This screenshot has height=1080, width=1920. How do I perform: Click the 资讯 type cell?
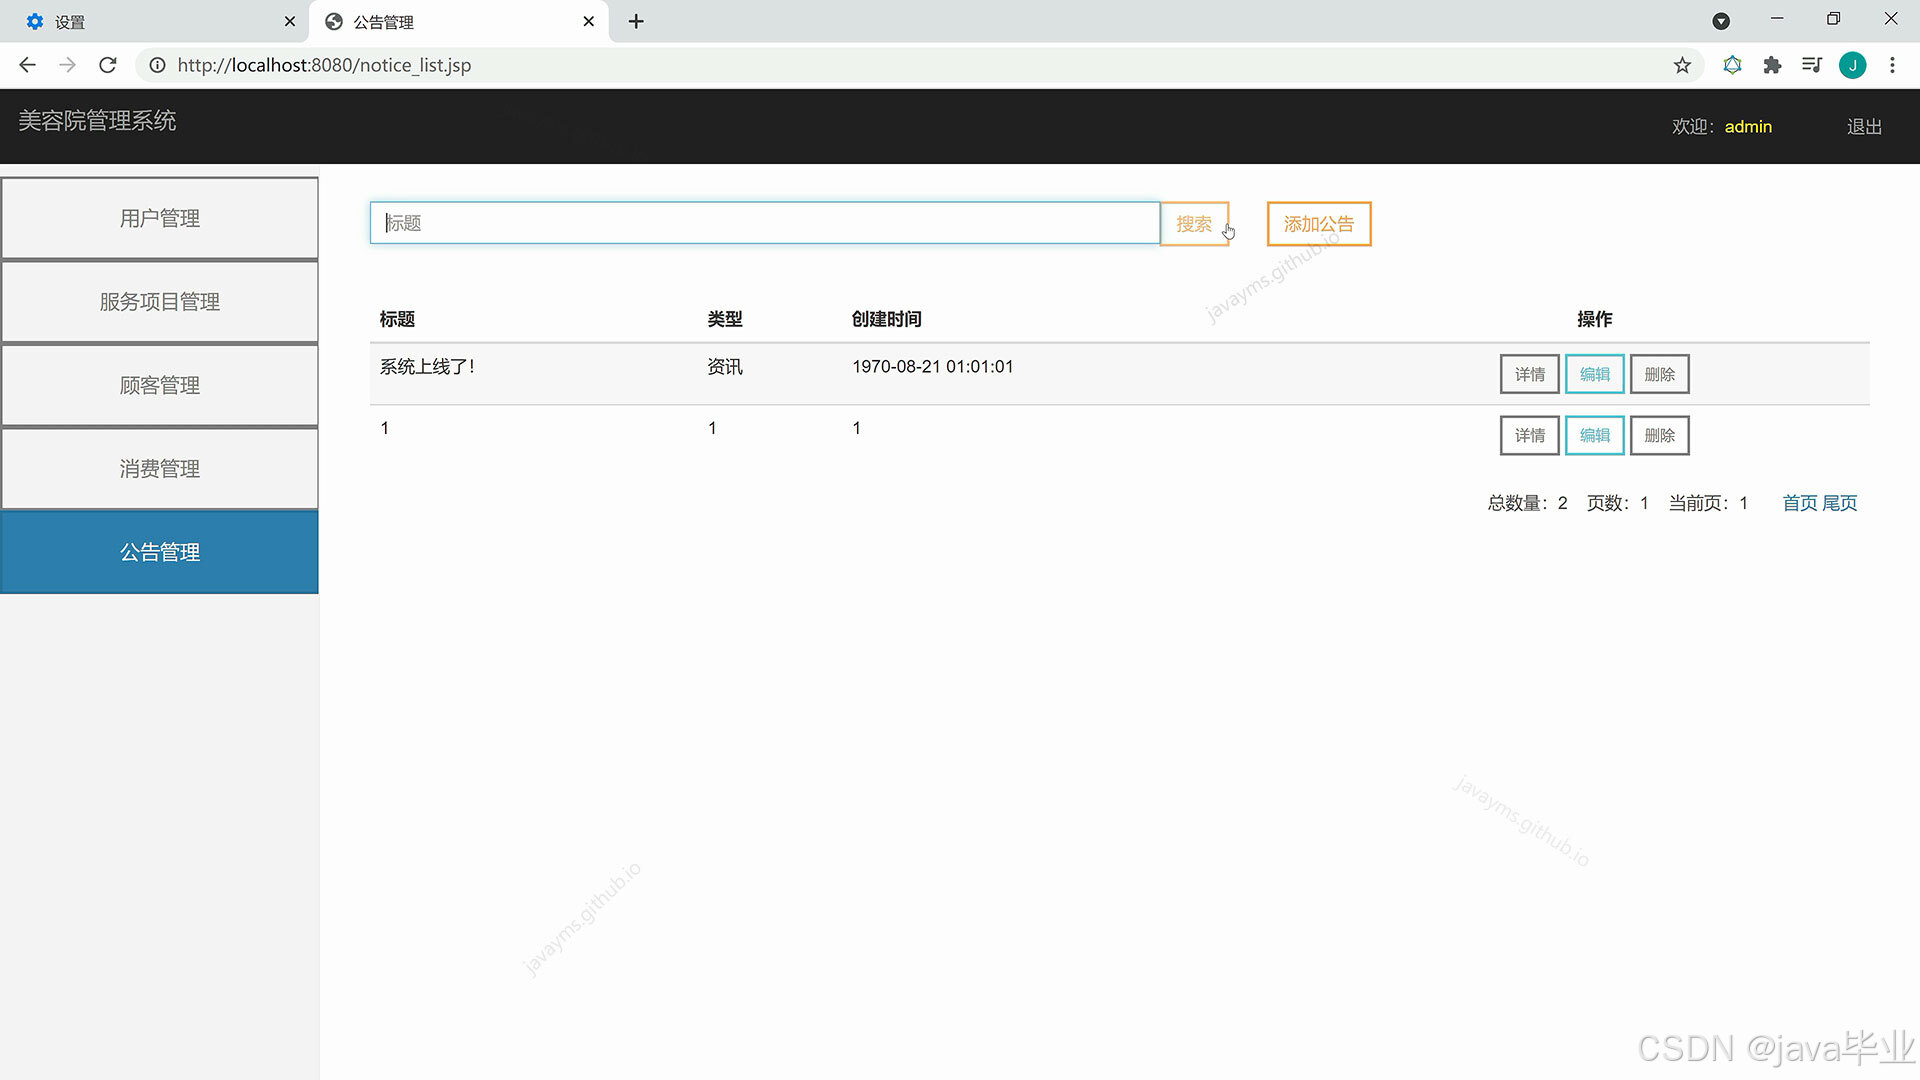click(725, 367)
